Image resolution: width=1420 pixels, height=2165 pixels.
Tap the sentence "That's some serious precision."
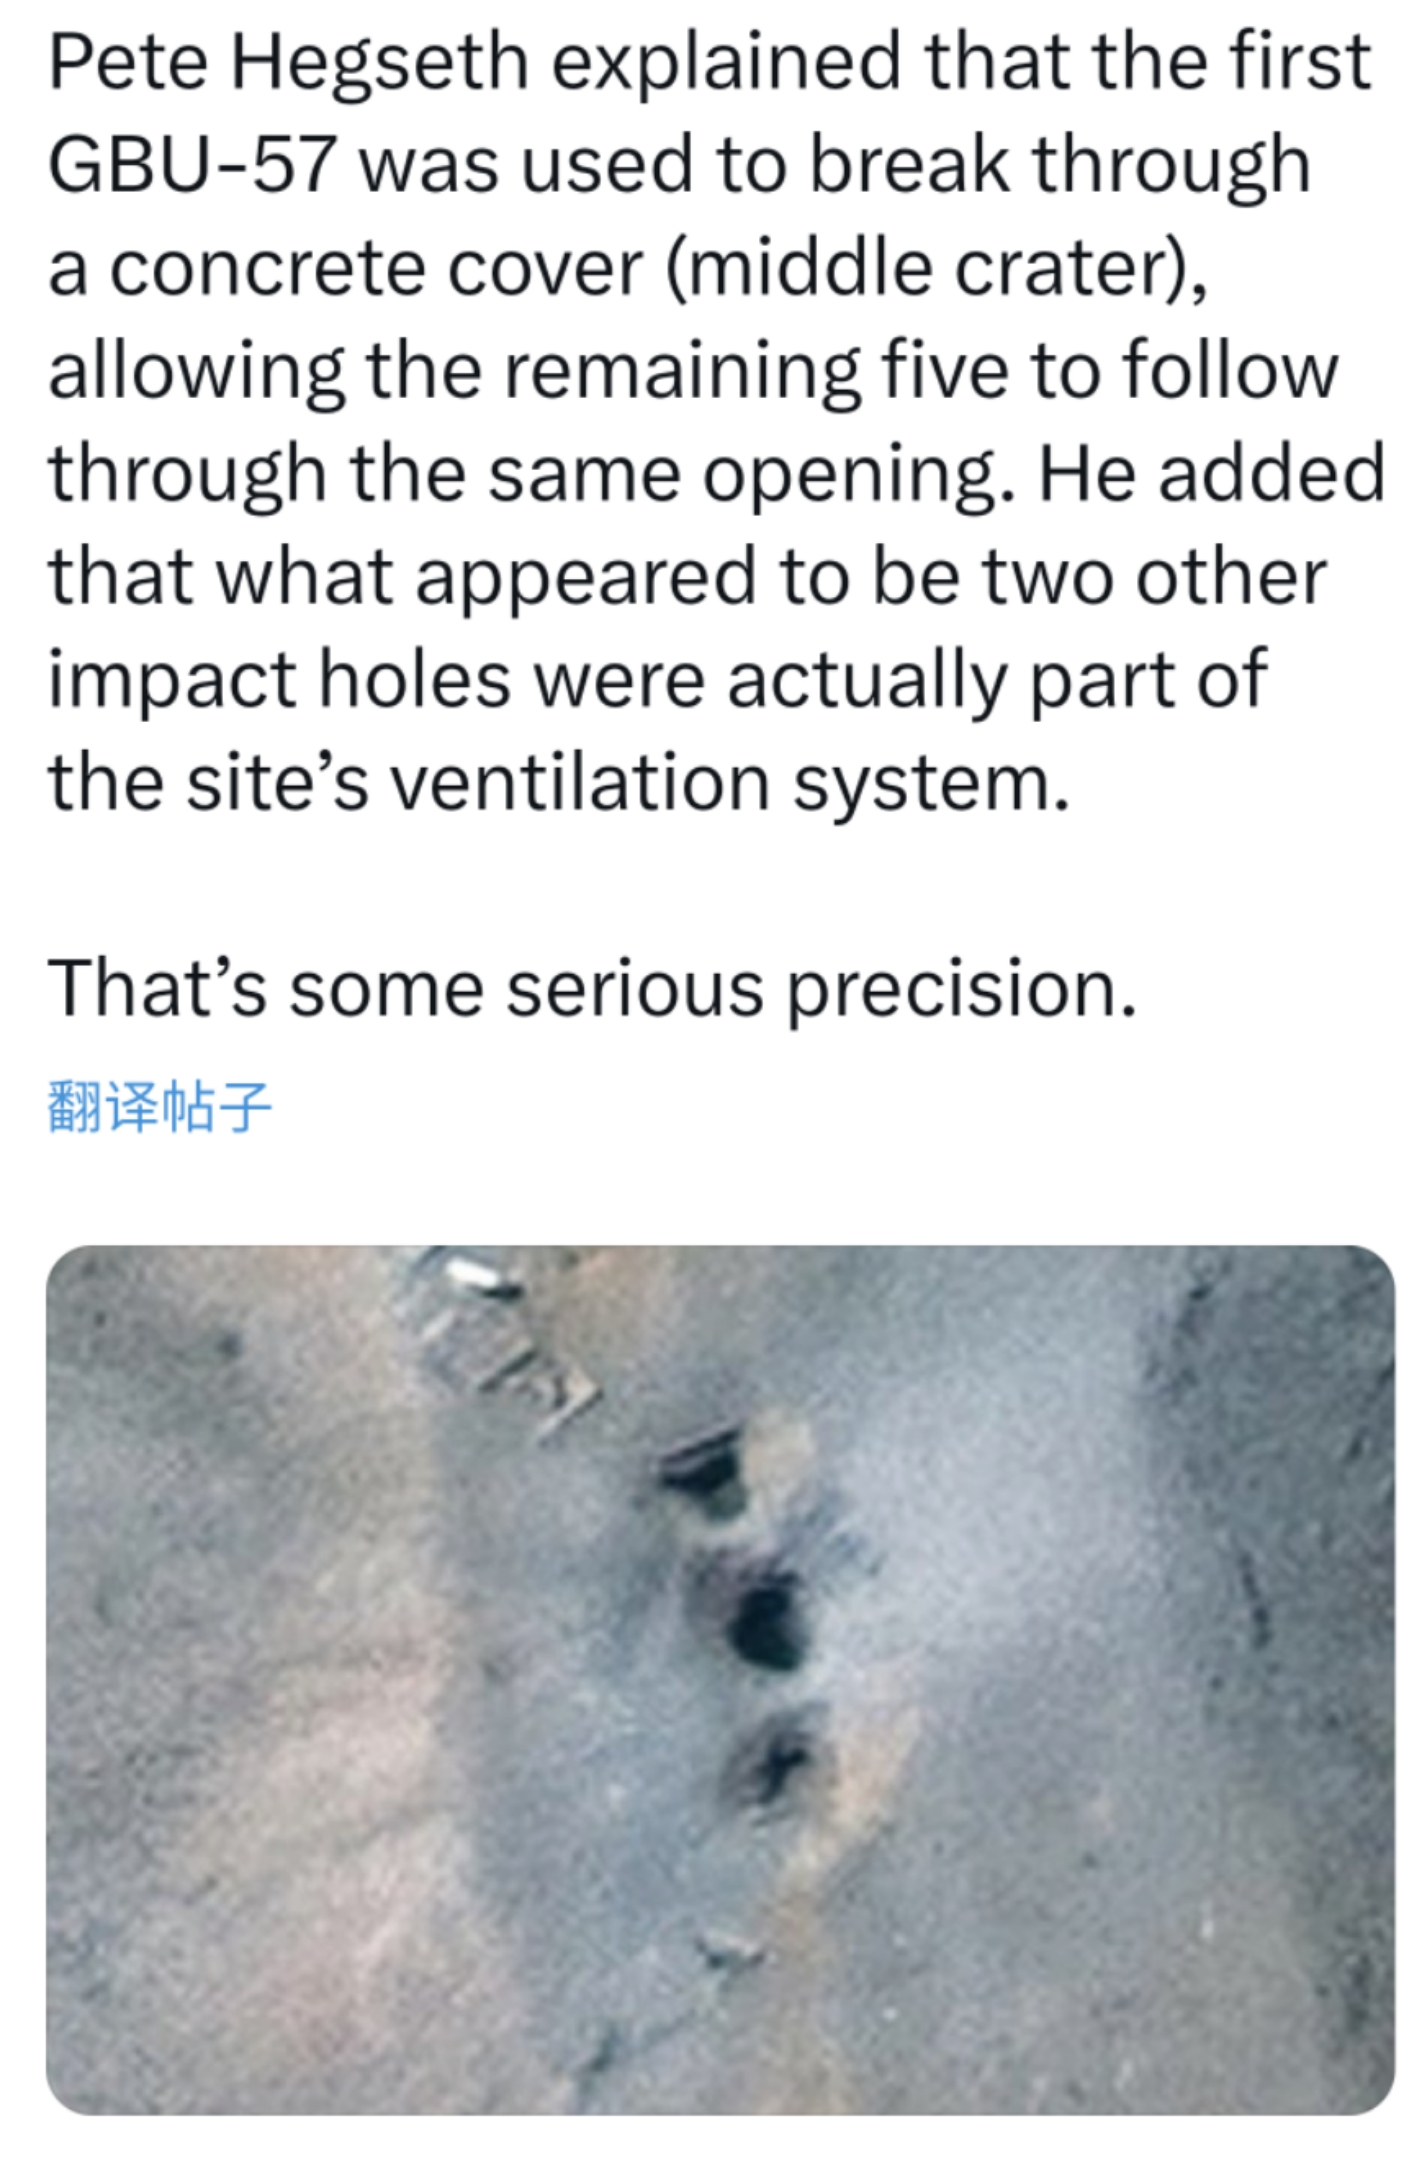(592, 988)
